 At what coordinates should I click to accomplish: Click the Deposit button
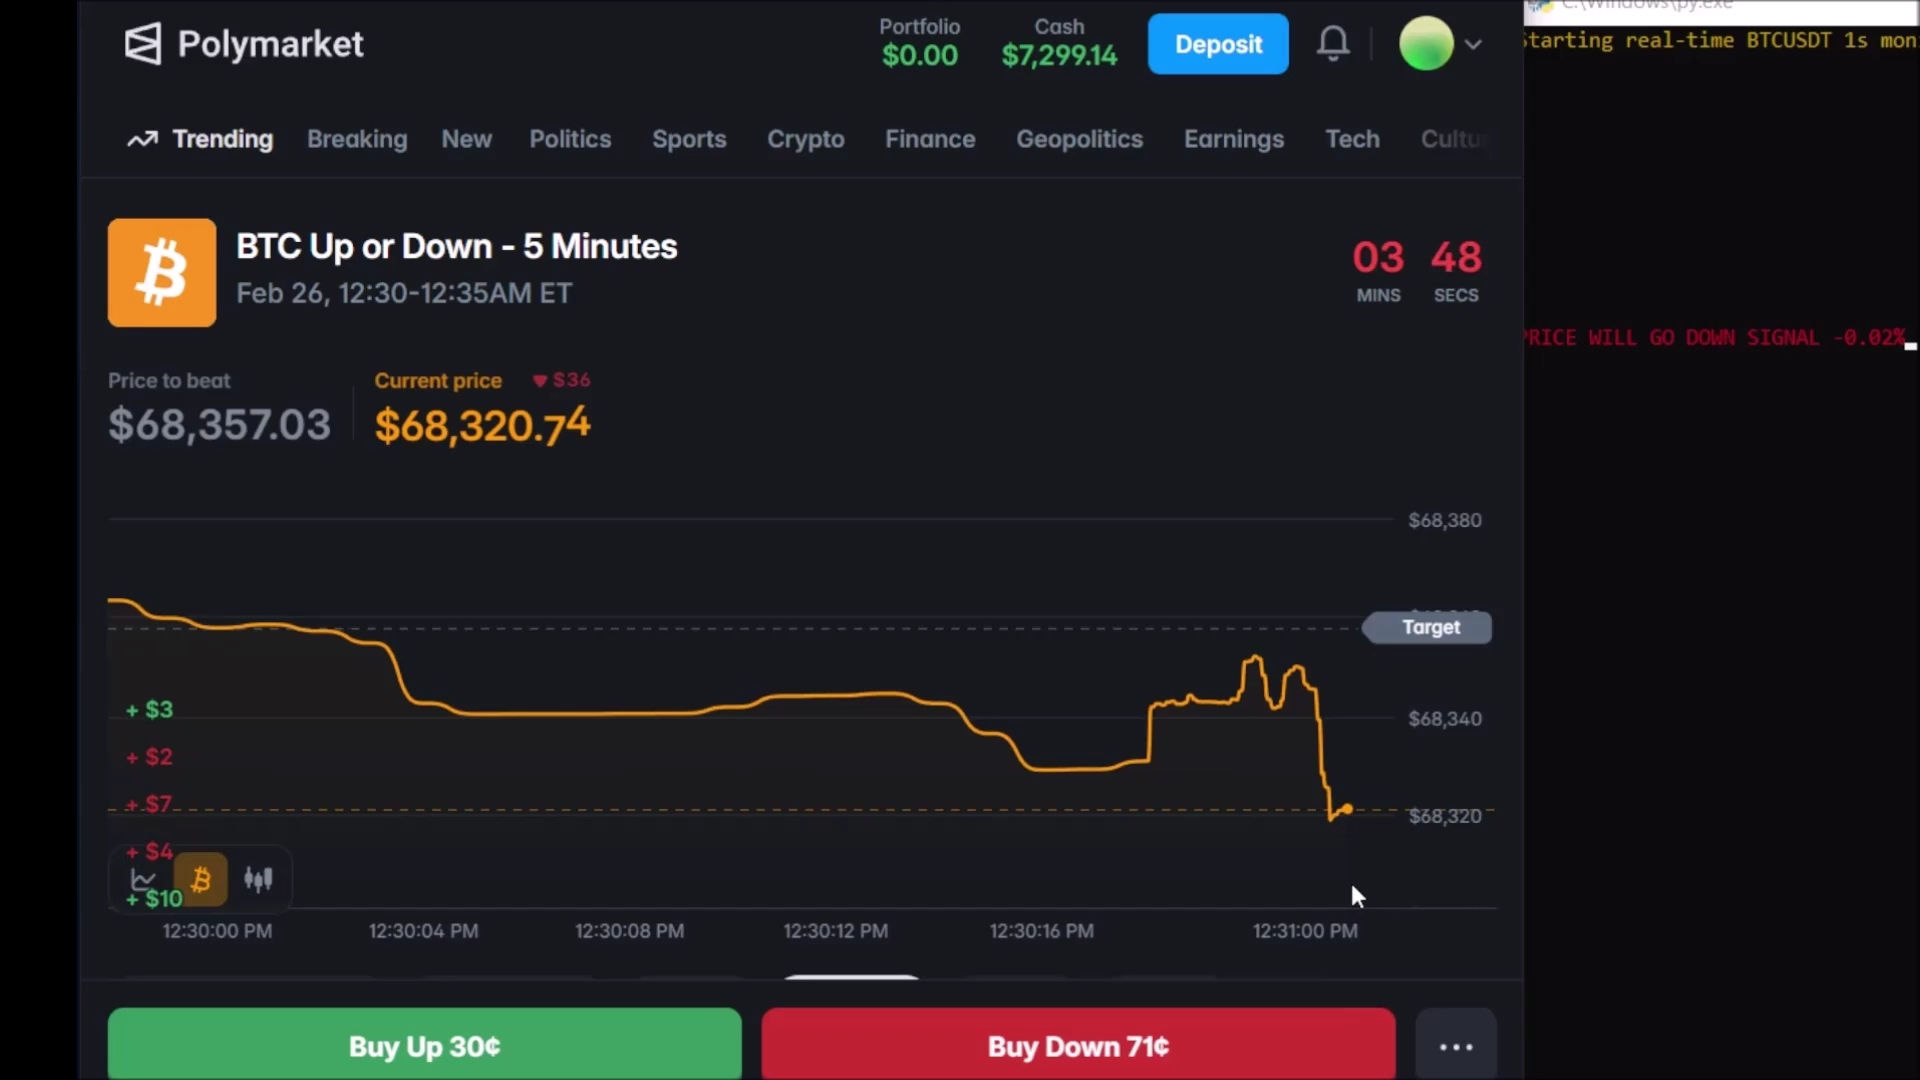point(1218,44)
